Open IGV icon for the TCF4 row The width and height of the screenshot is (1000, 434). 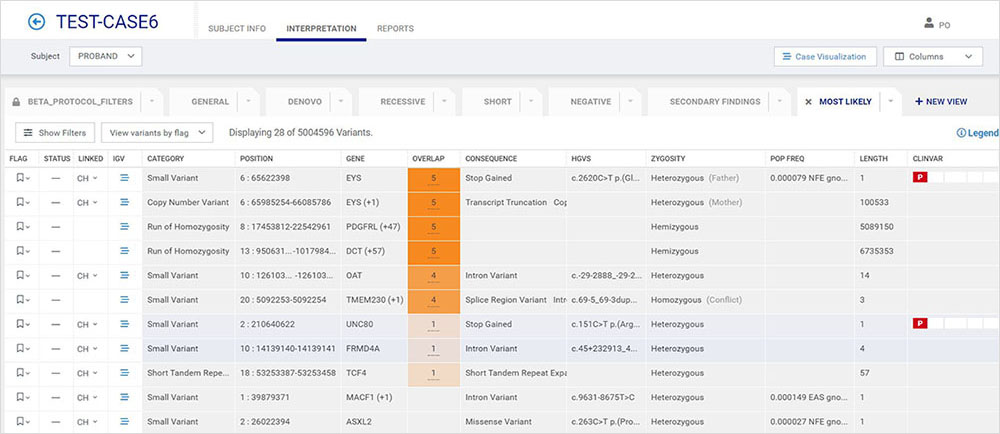[x=125, y=373]
